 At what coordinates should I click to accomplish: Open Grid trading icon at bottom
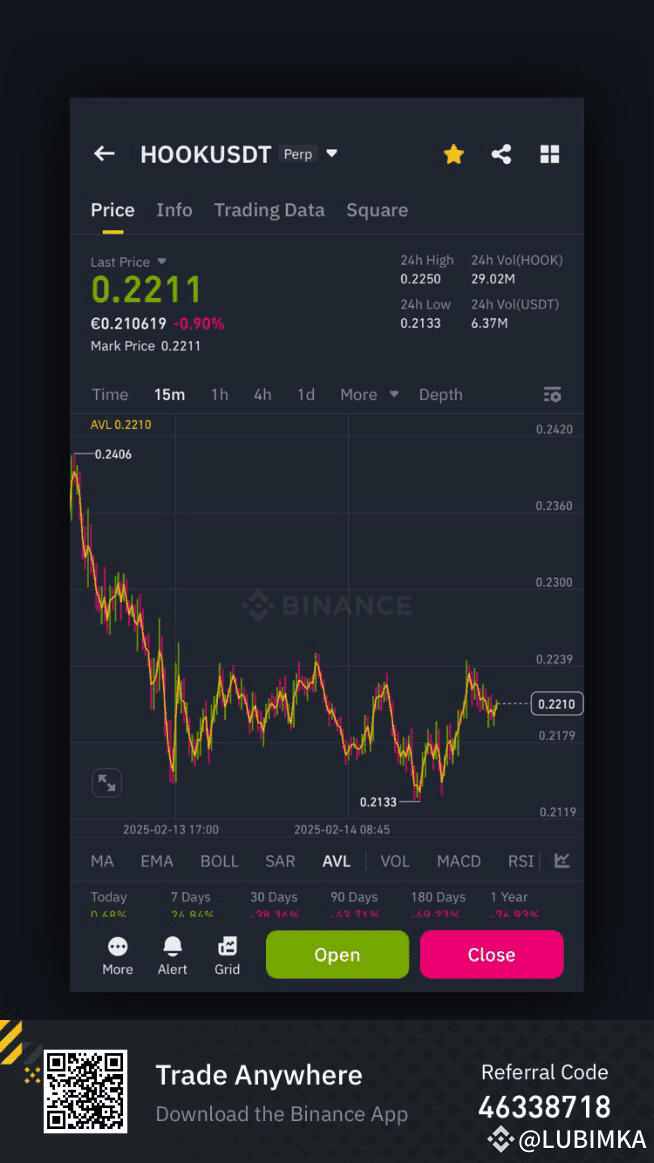pos(227,947)
